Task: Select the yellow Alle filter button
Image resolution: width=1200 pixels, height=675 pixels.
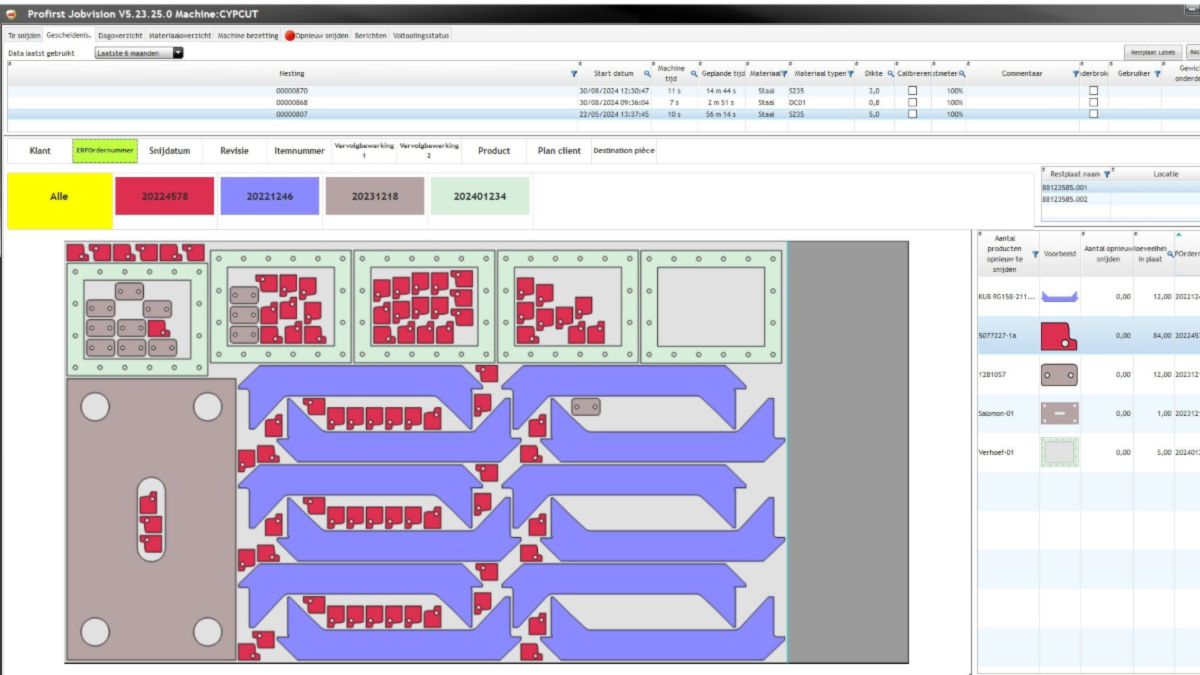Action: [x=58, y=196]
